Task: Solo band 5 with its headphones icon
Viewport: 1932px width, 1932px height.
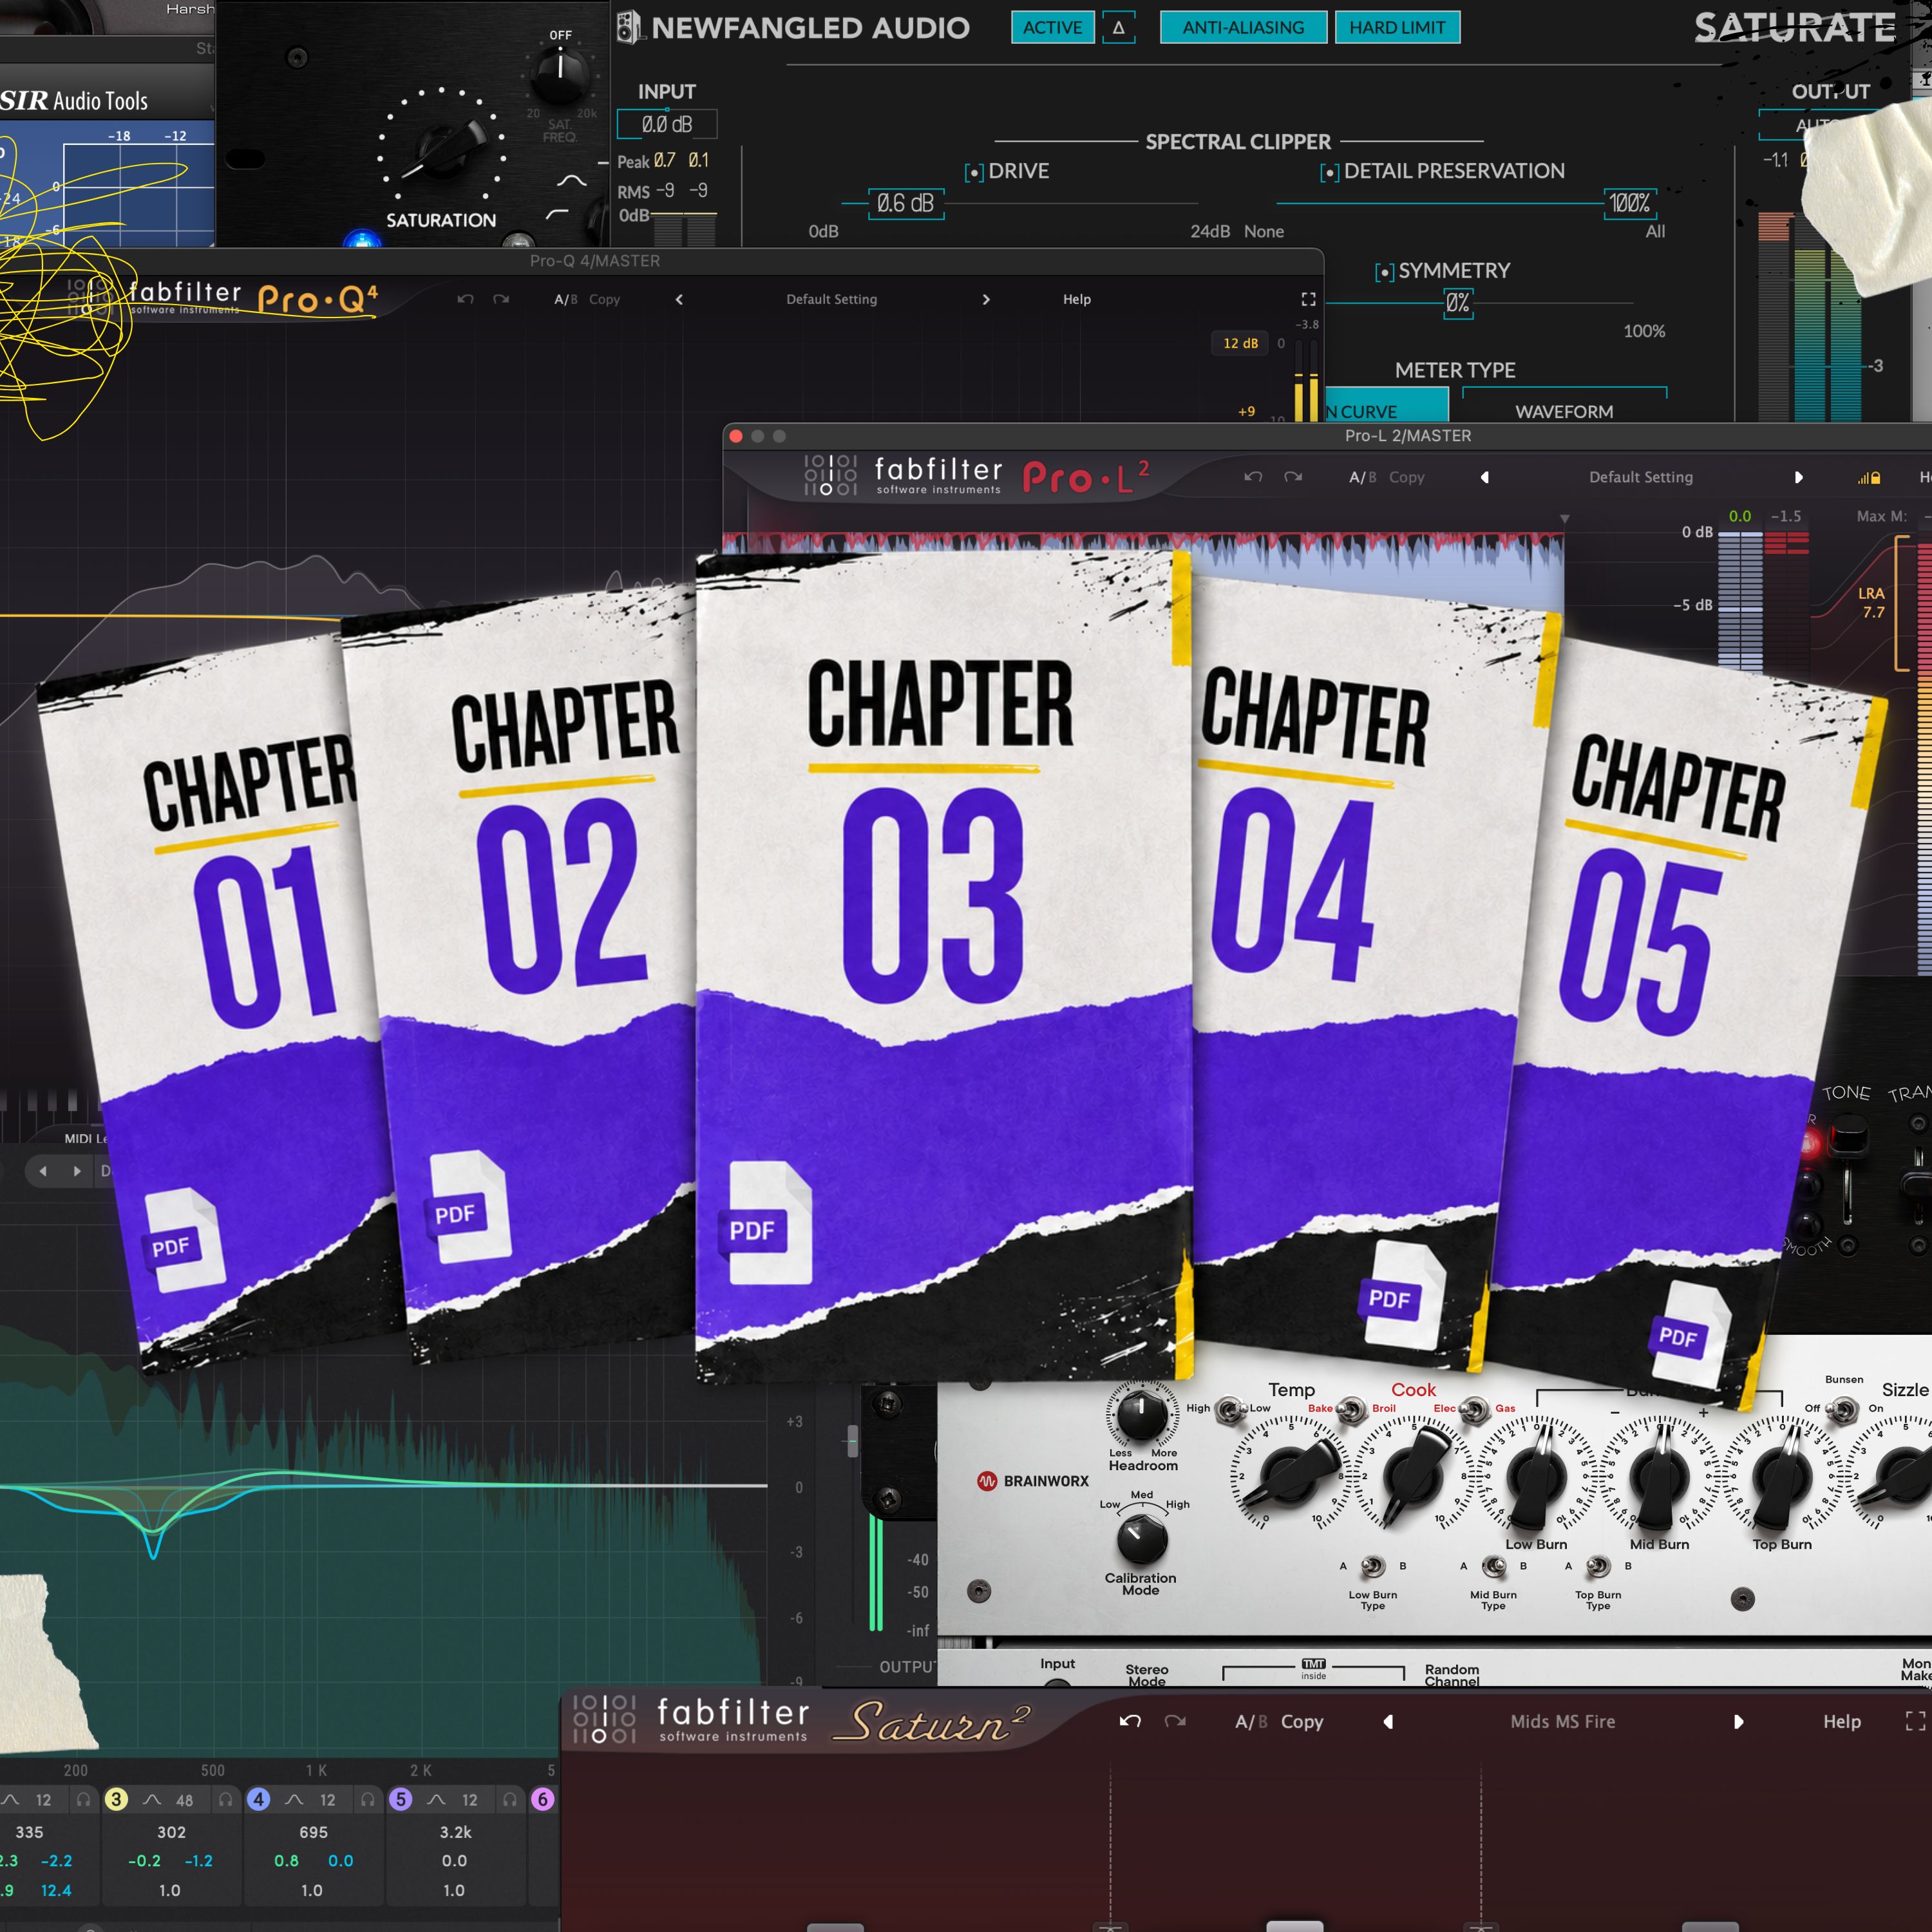Action: click(x=510, y=1799)
